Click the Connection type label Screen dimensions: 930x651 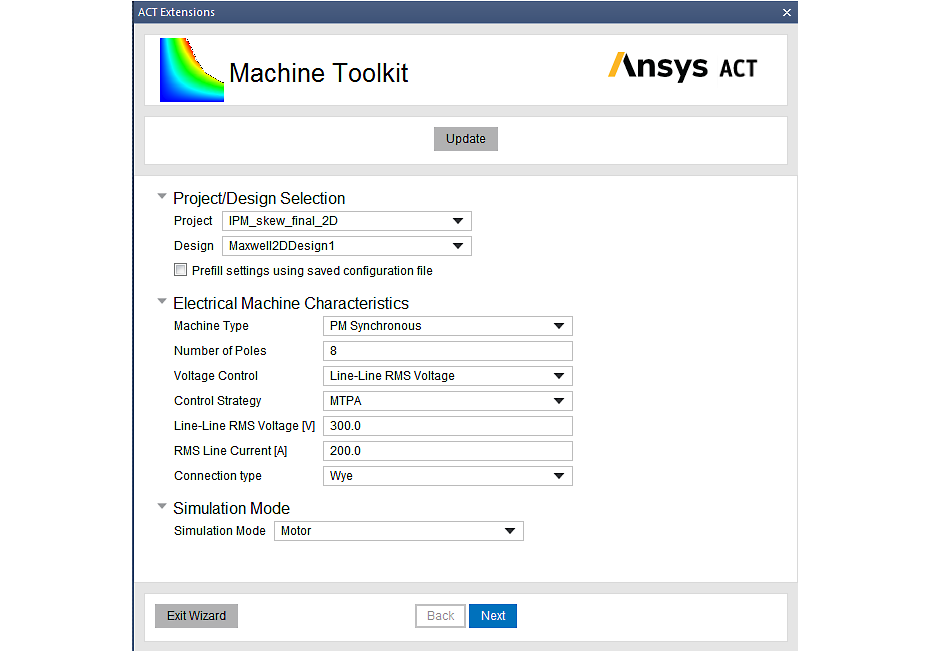click(218, 476)
